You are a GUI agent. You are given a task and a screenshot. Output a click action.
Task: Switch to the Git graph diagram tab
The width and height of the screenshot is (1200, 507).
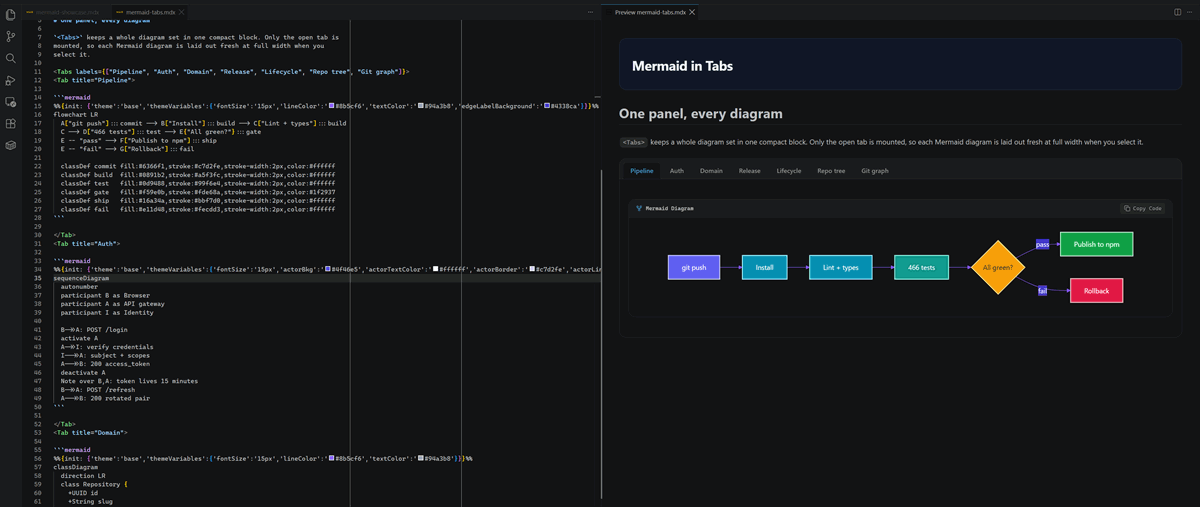(875, 171)
